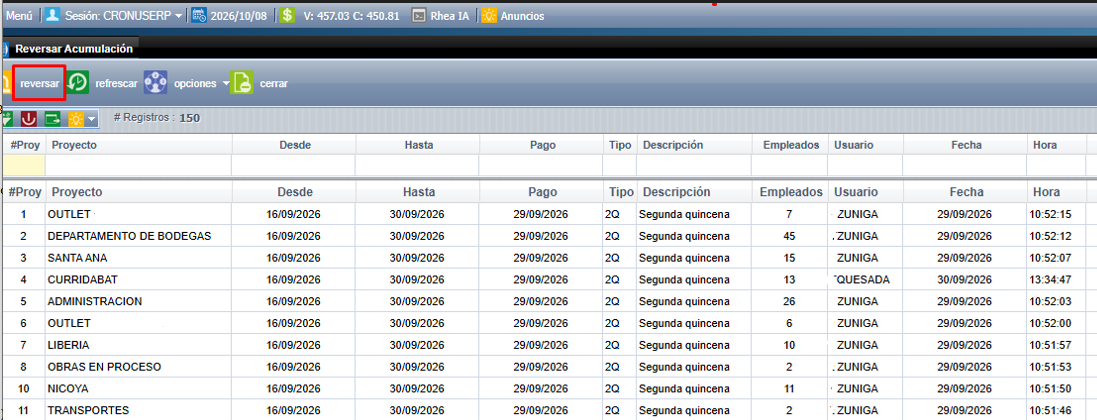Click Desde date 16/09/2026 in ADMINISTRACION row
Screen dimensions: 1097x420
click(294, 301)
